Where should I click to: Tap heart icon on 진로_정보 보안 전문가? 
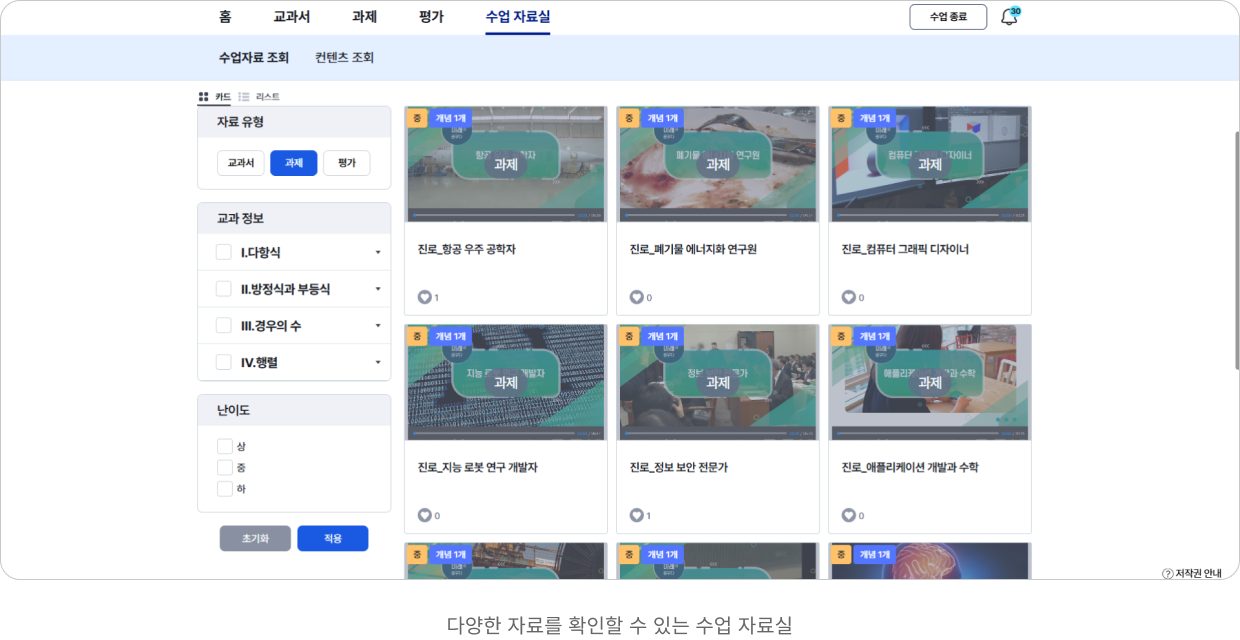tap(636, 515)
